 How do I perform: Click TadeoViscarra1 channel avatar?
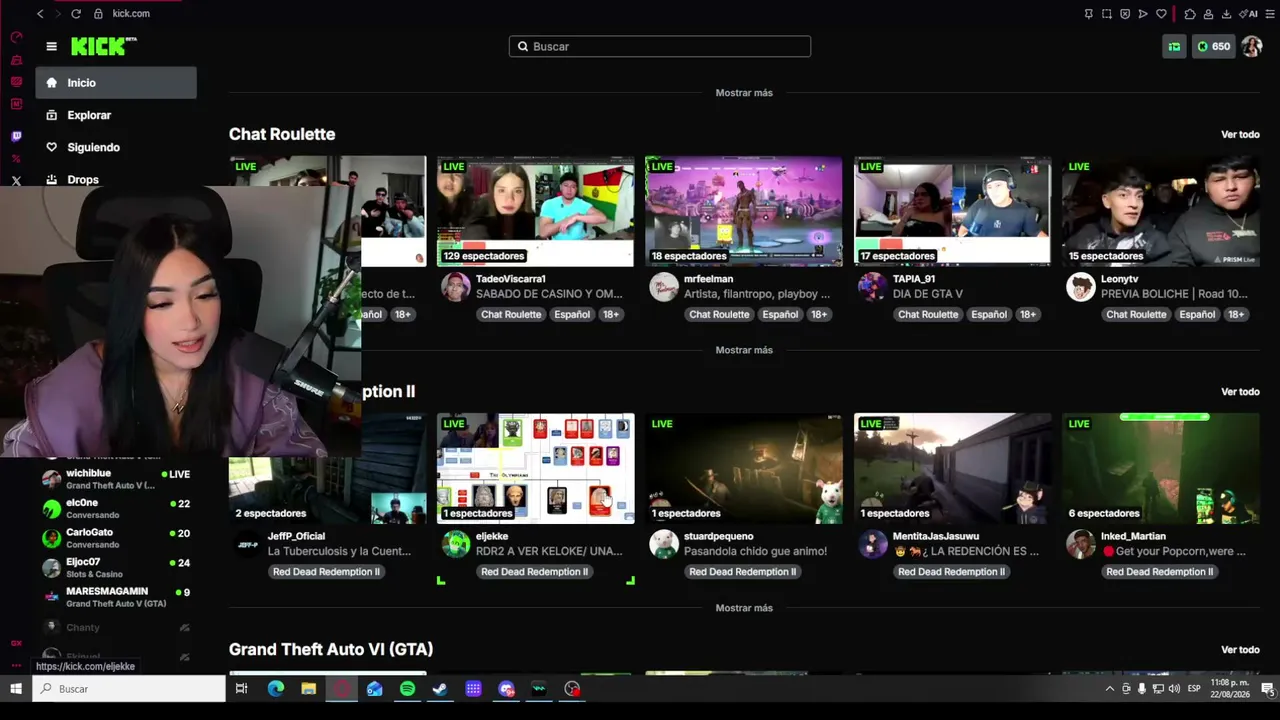pyautogui.click(x=455, y=287)
